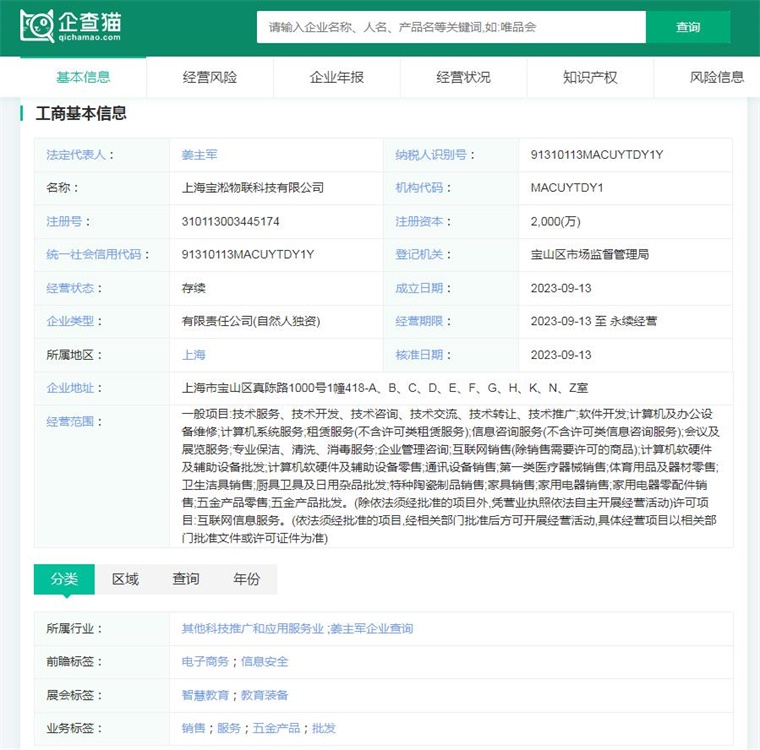
Task: Click the qichamao cat logo
Action: 70,26
